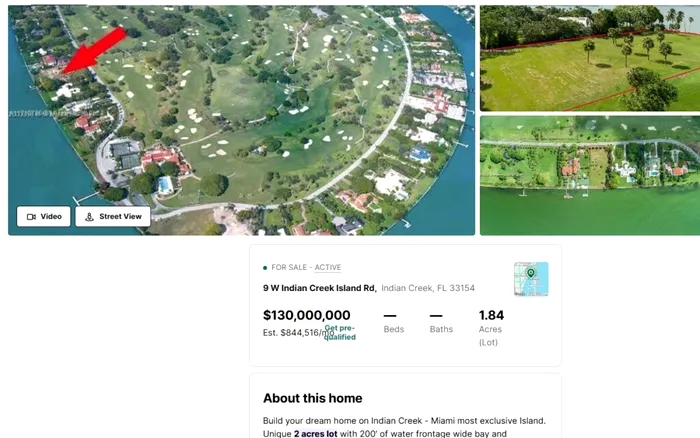Click the Baths stat placeholder
This screenshot has height=438, width=700.
[441, 324]
